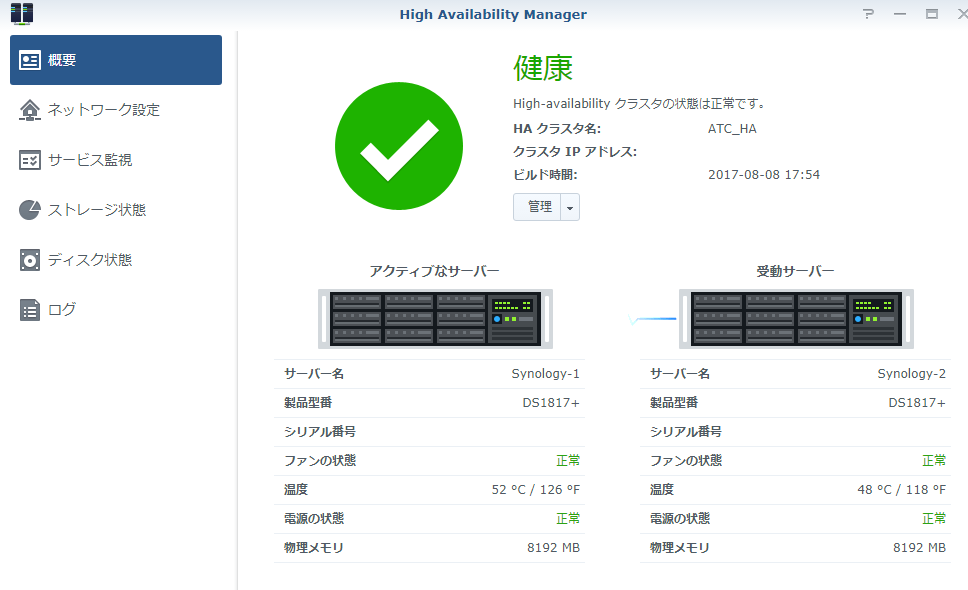Image resolution: width=968 pixels, height=590 pixels.
Task: Maximize the High Availability Manager window
Action: coord(932,14)
